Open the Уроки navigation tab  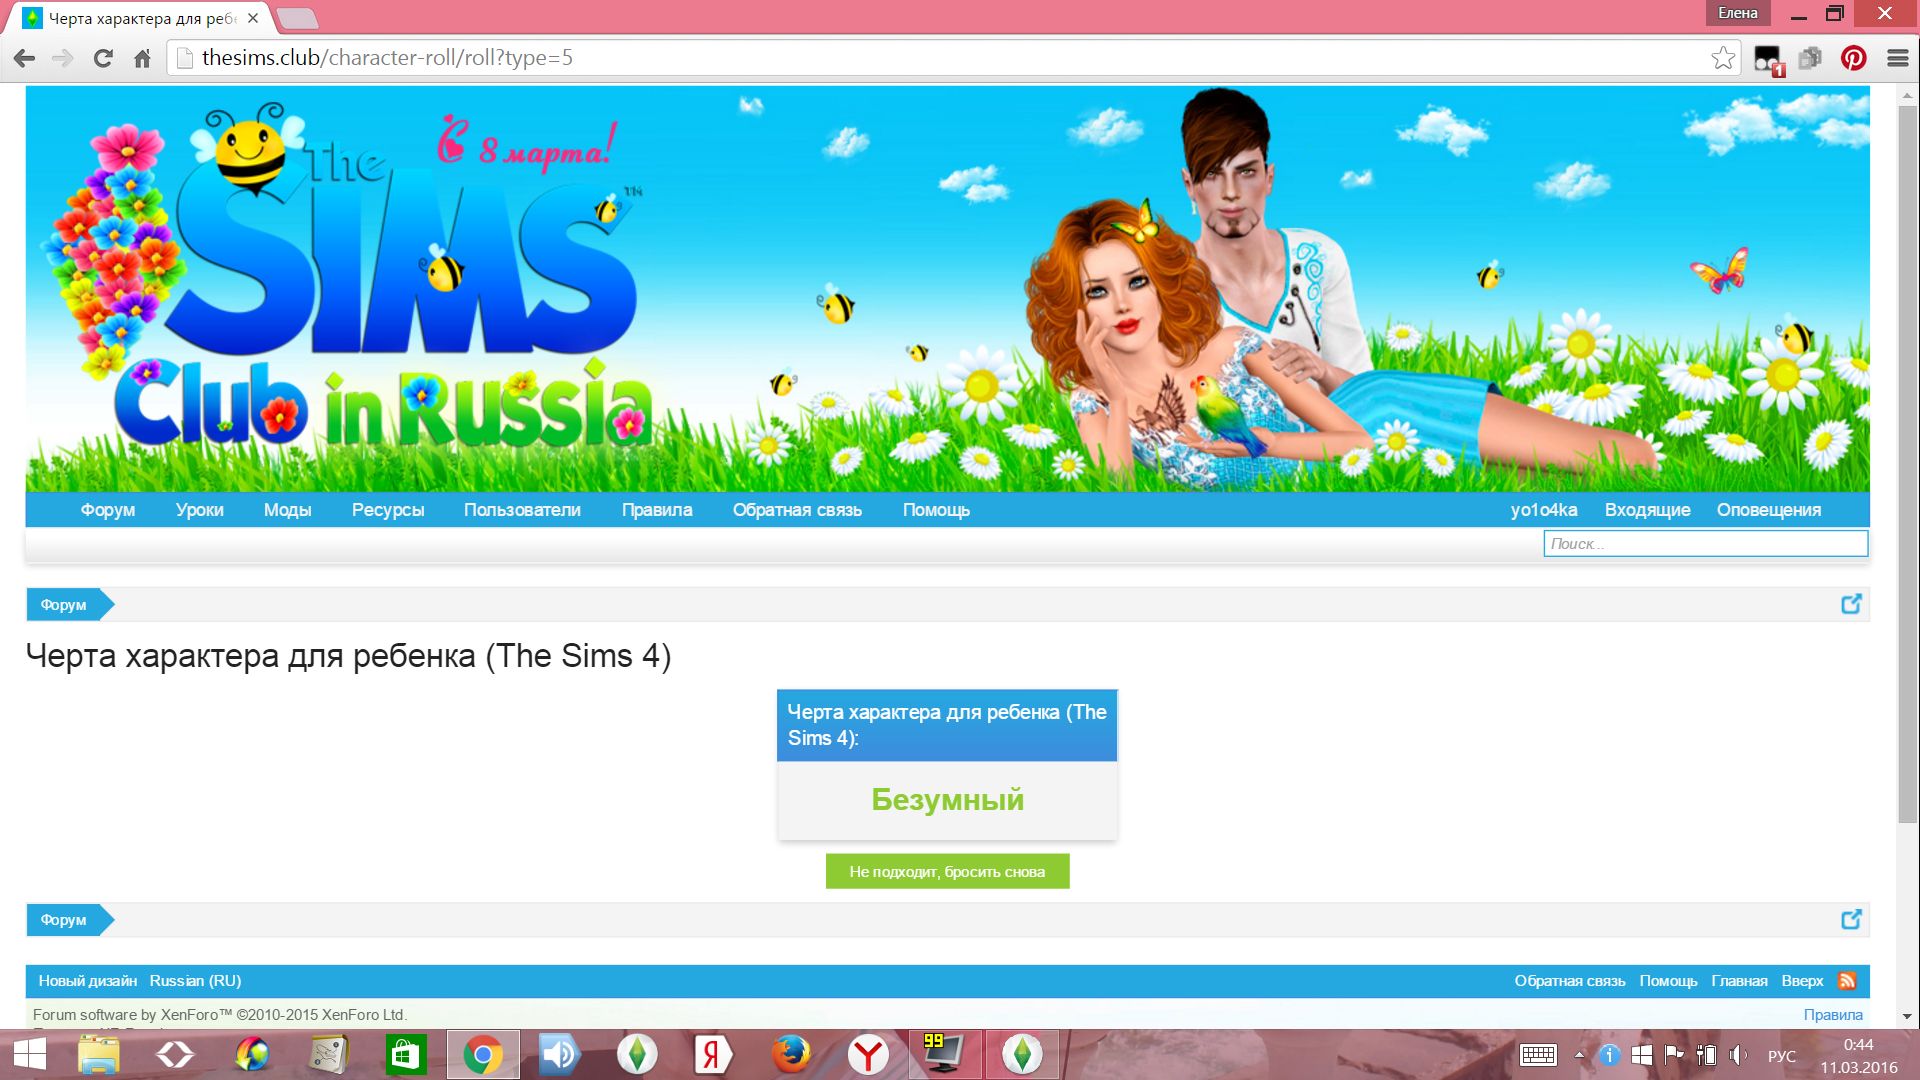point(200,510)
